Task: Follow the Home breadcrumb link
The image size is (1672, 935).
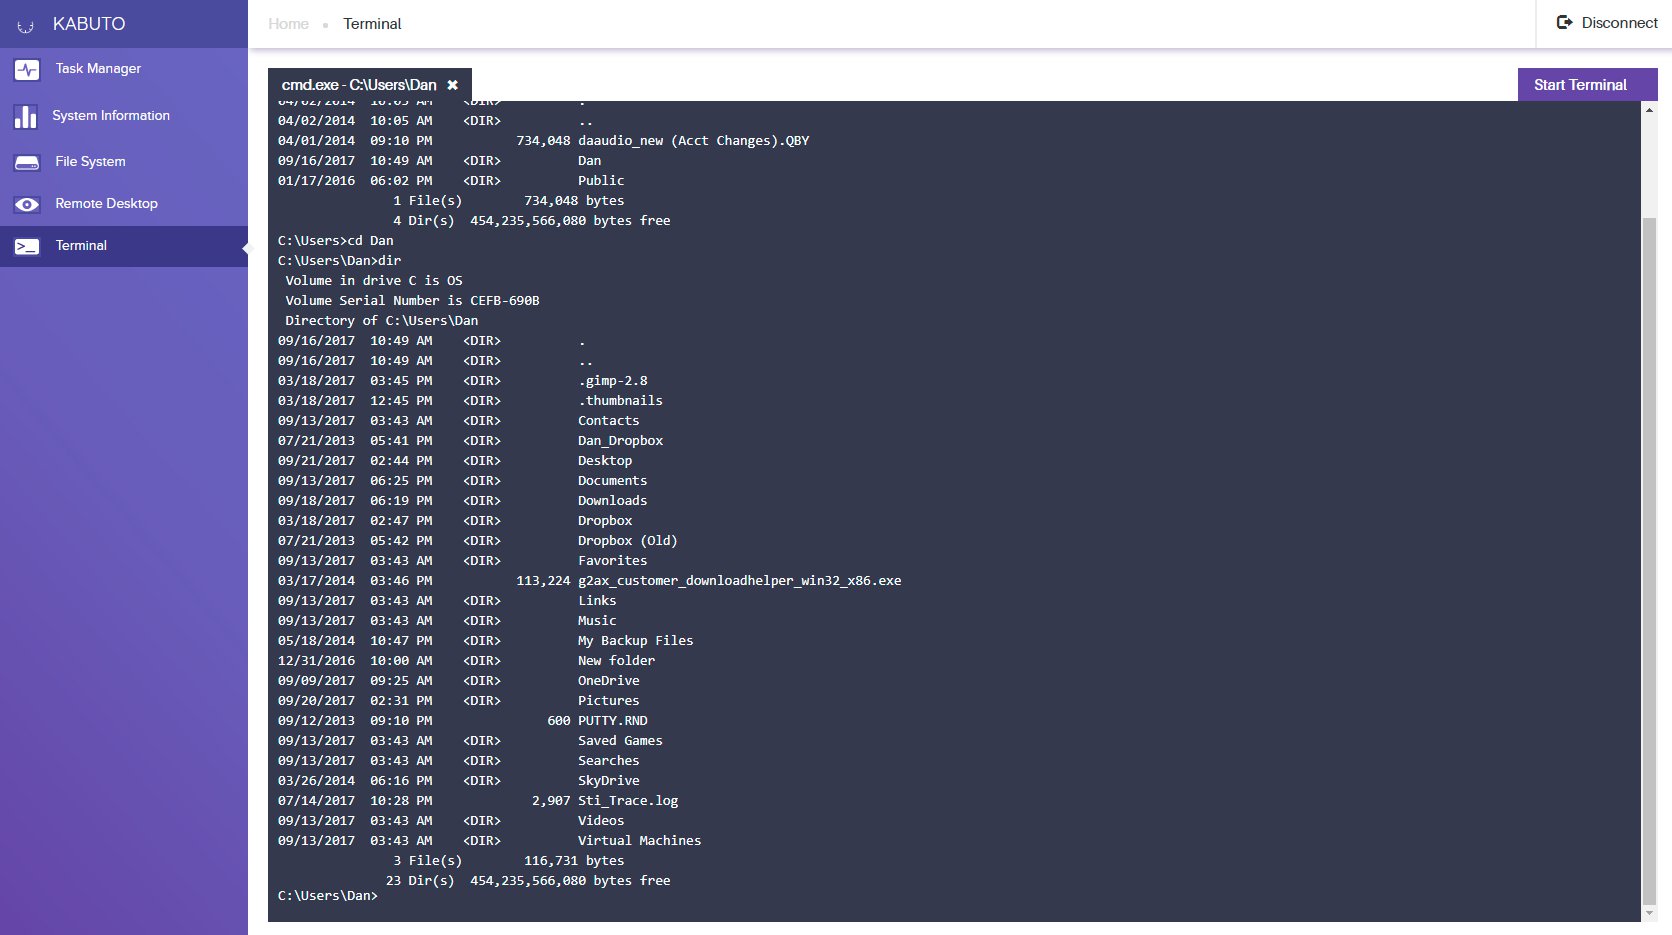Action: 288,24
